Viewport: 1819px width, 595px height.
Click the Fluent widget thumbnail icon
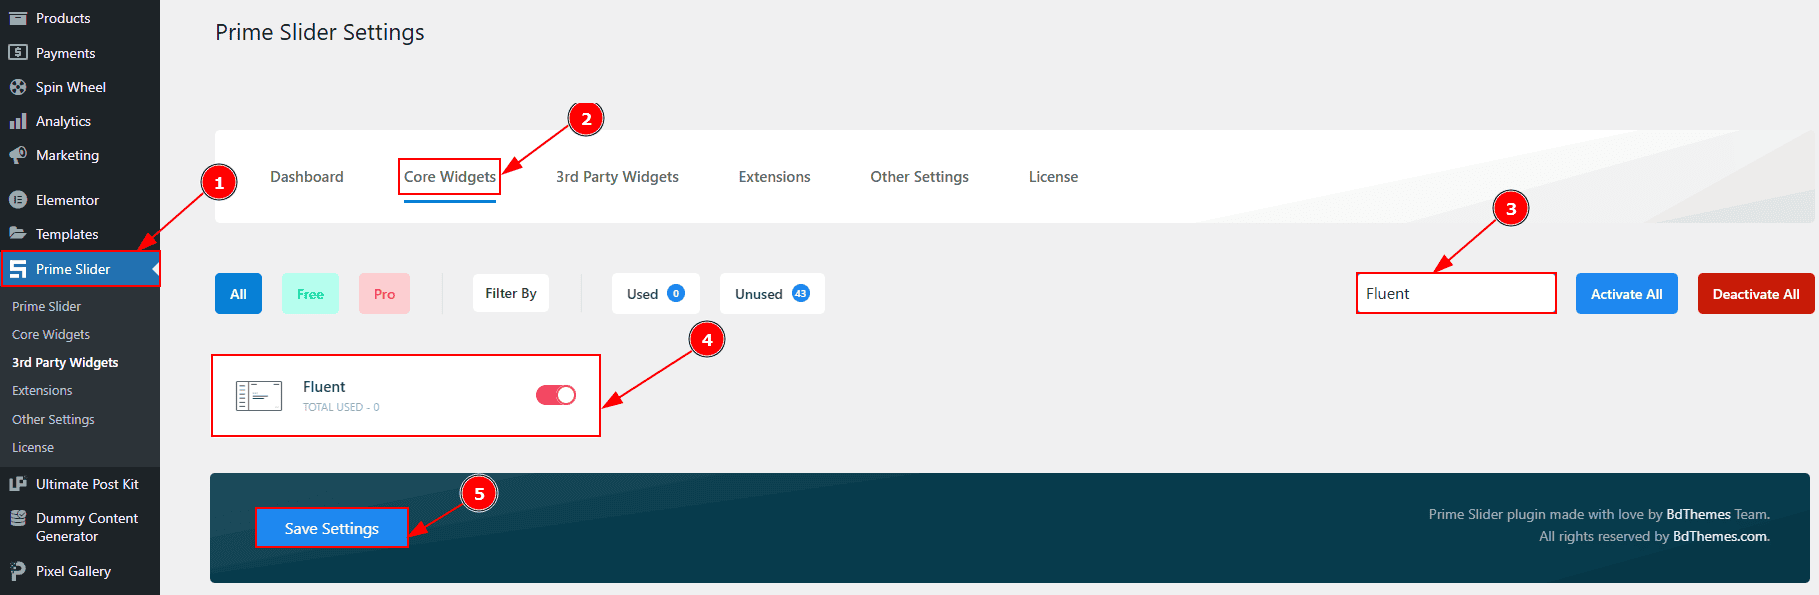[x=259, y=396]
